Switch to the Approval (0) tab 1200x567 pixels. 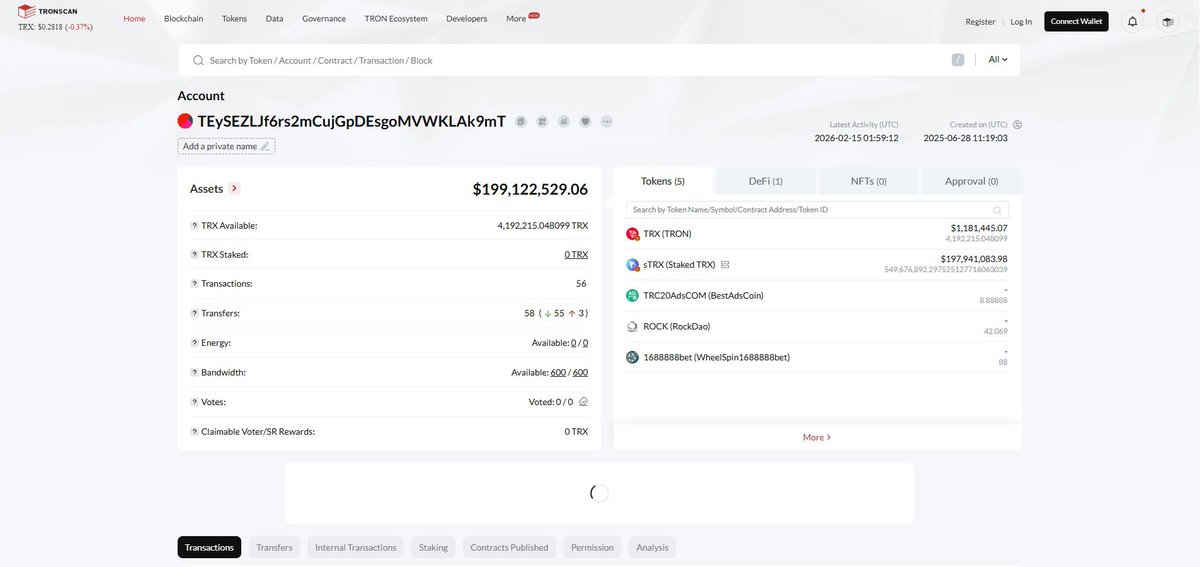tap(972, 181)
